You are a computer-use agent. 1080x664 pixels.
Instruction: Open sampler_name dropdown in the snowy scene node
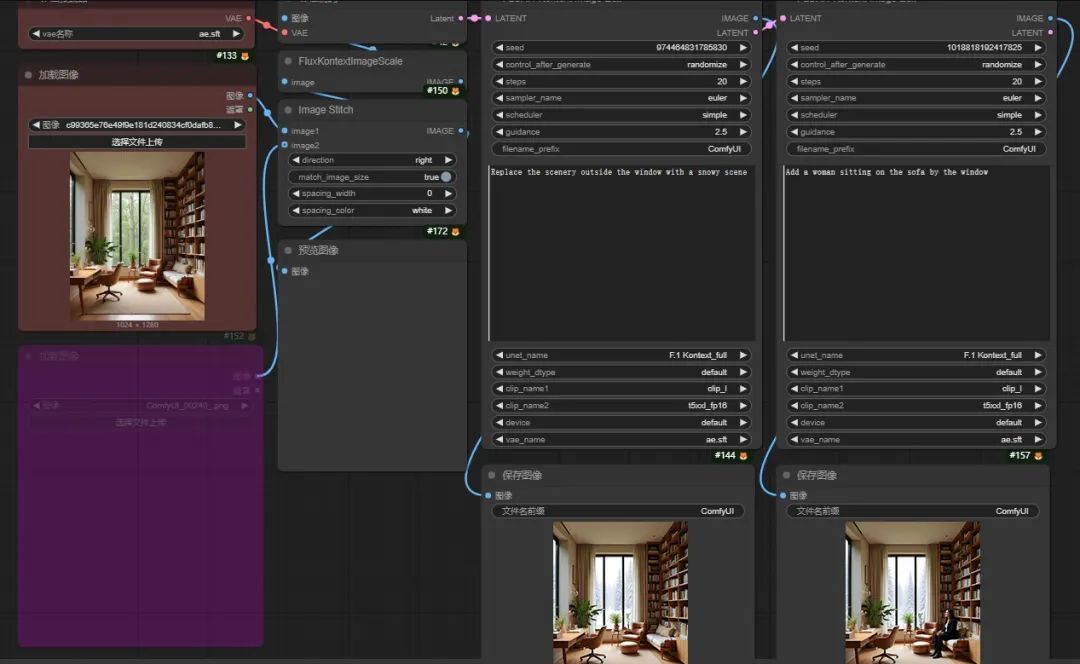(621, 98)
